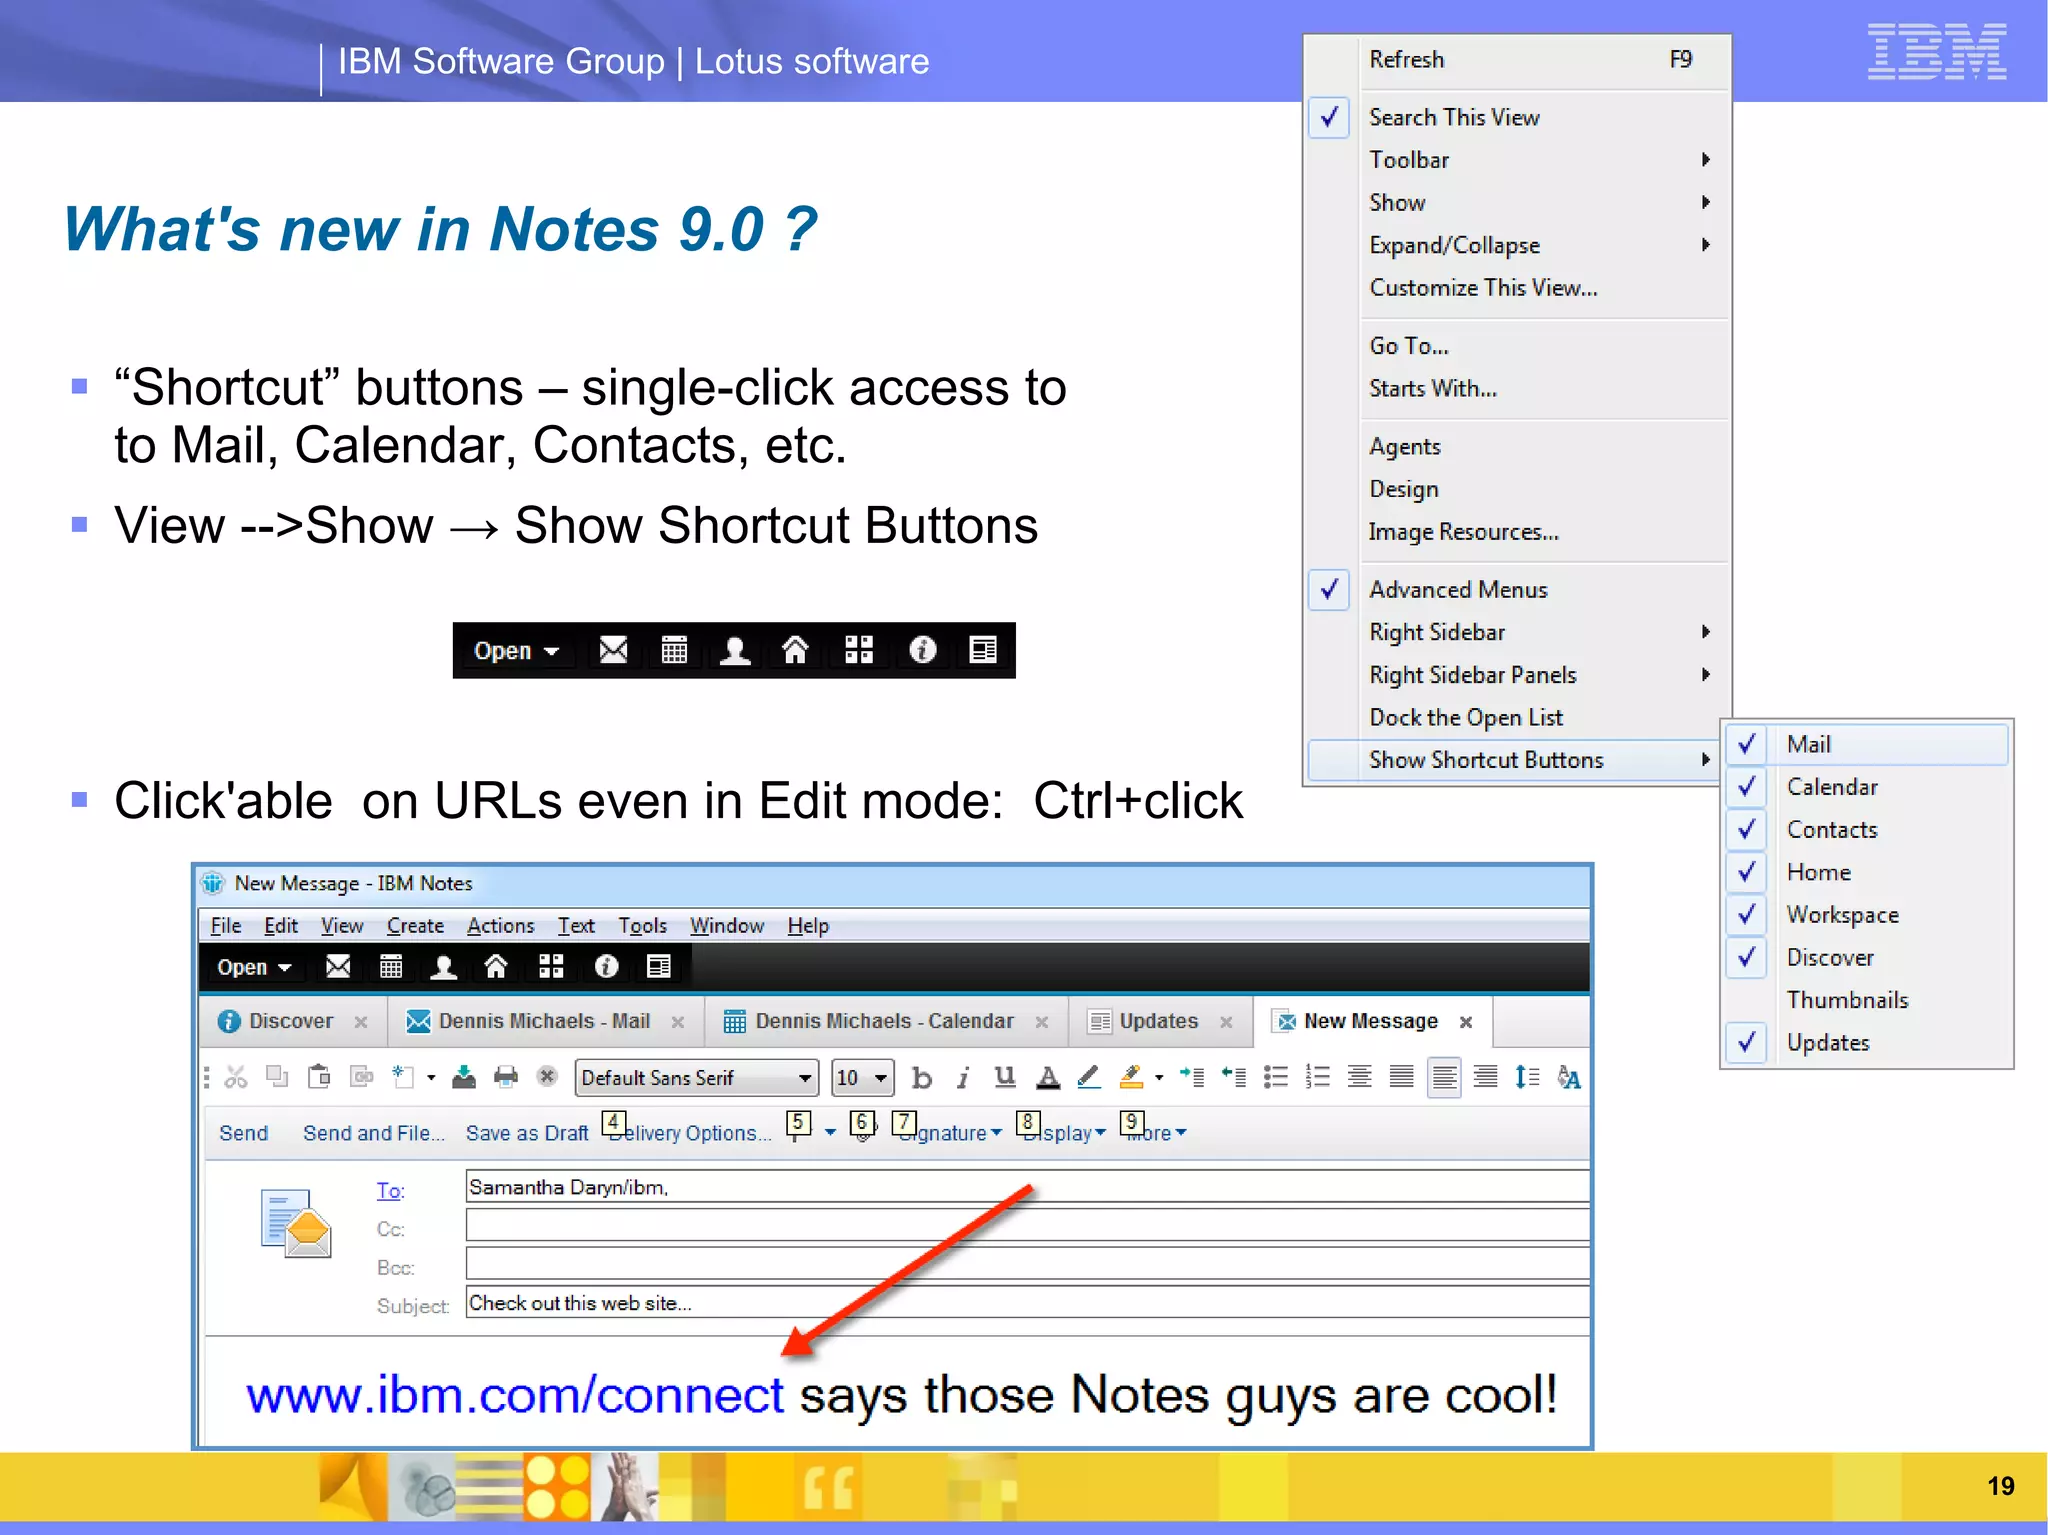Outdent the paragraph
The height and width of the screenshot is (1535, 2048).
click(x=1233, y=1077)
